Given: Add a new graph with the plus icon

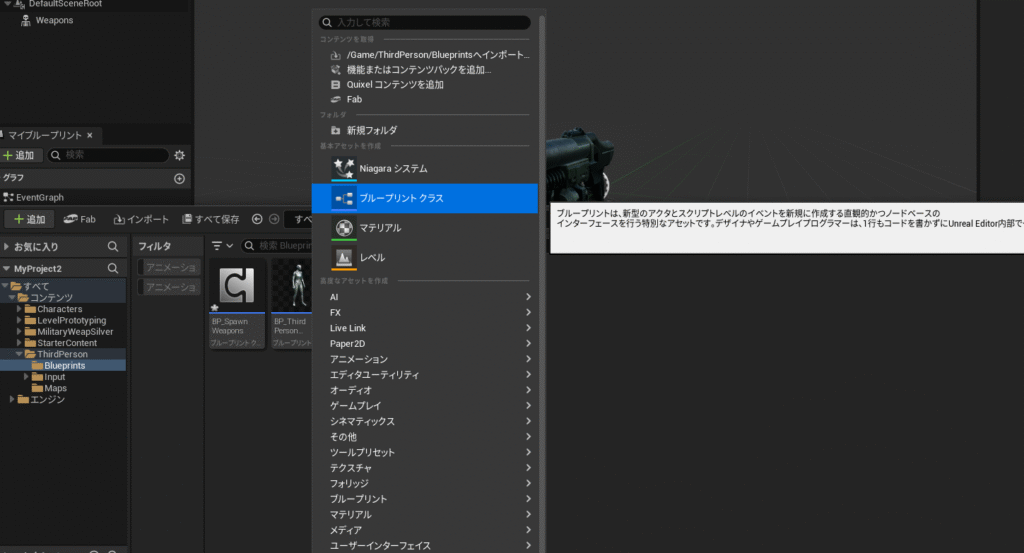Looking at the screenshot, I should 180,179.
